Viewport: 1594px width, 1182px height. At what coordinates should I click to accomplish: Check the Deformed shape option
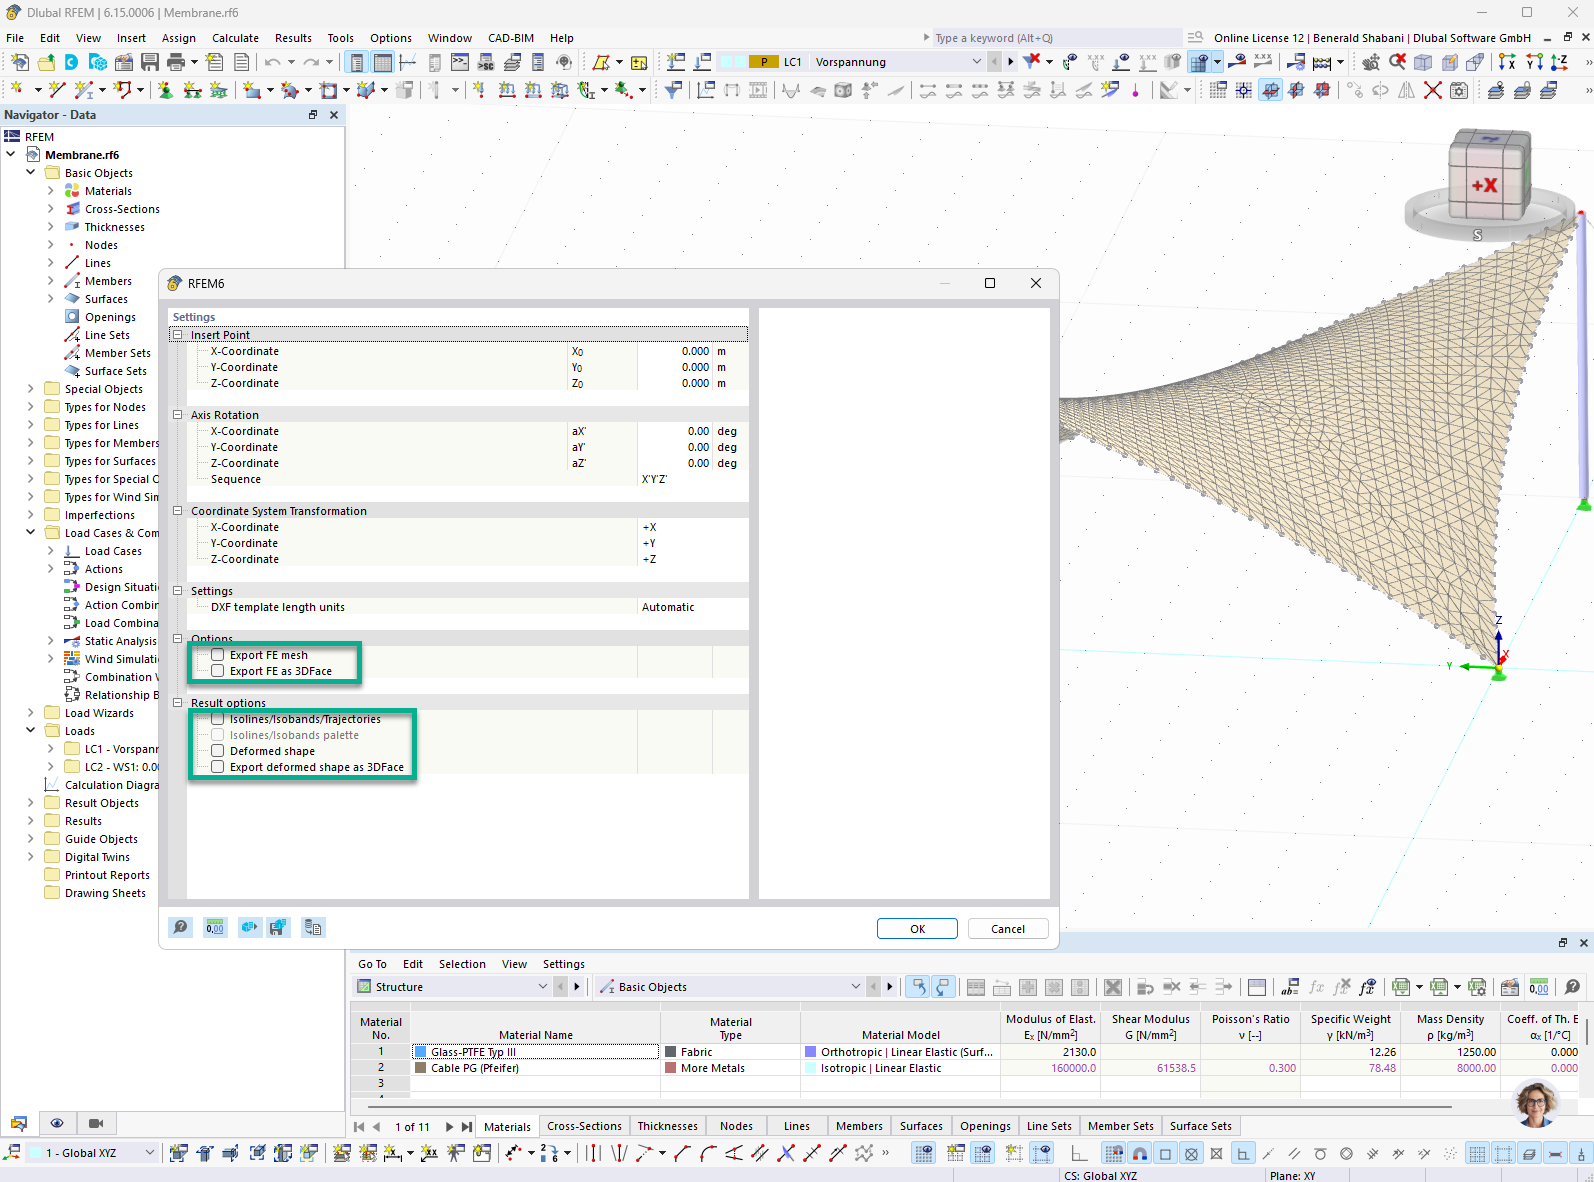click(x=217, y=751)
